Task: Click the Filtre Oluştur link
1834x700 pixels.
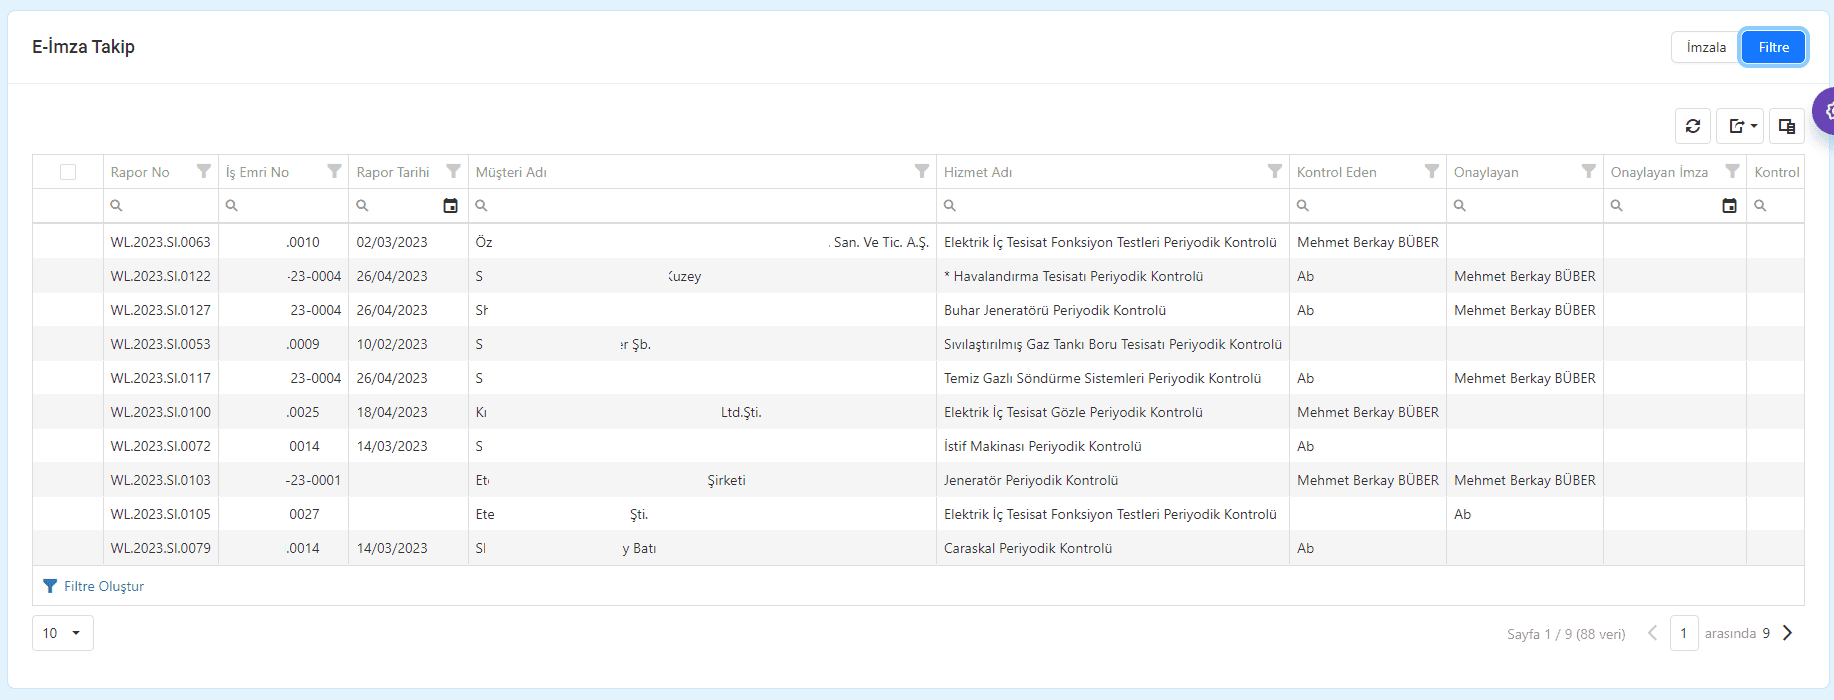Action: pos(94,586)
